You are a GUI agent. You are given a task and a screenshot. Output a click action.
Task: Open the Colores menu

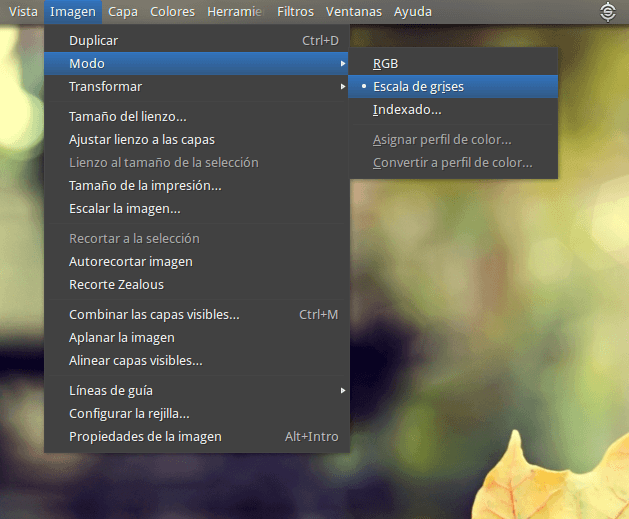coord(172,12)
